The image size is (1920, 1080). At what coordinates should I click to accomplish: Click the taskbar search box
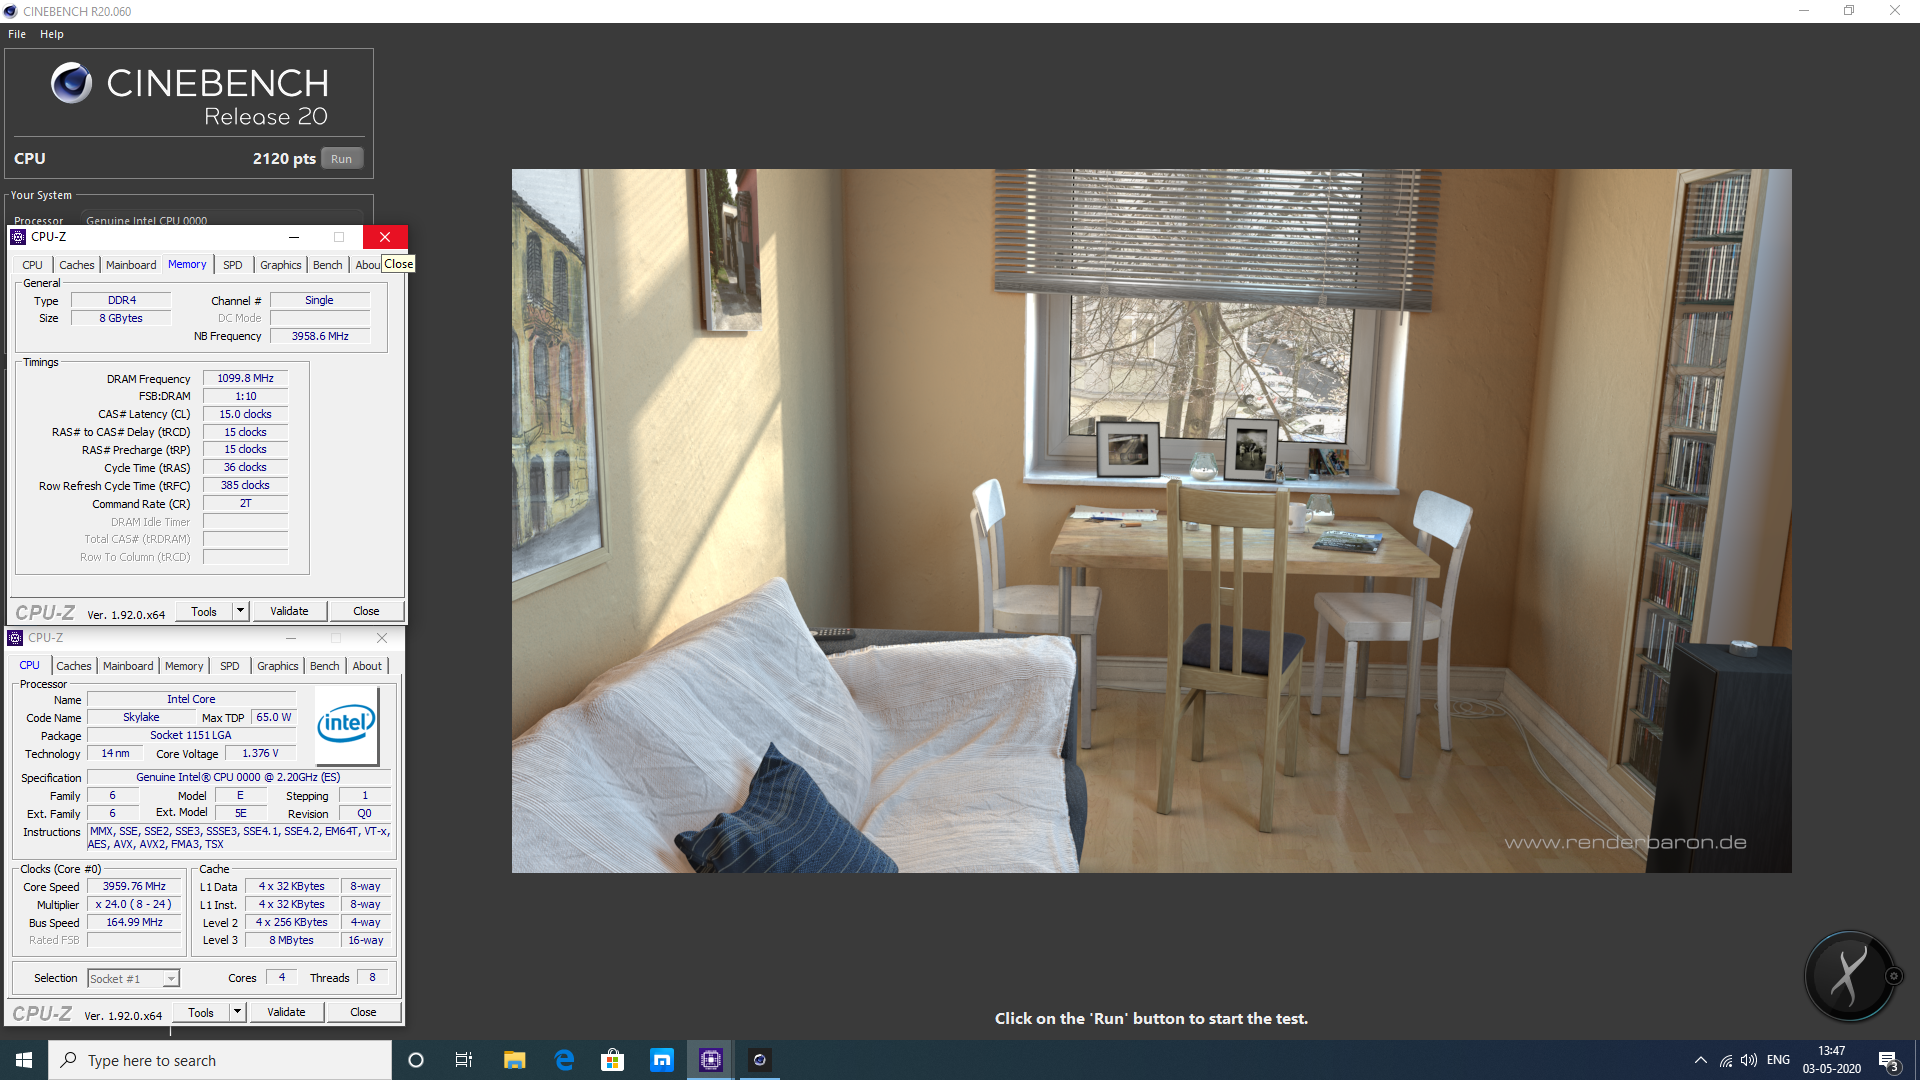(220, 1060)
